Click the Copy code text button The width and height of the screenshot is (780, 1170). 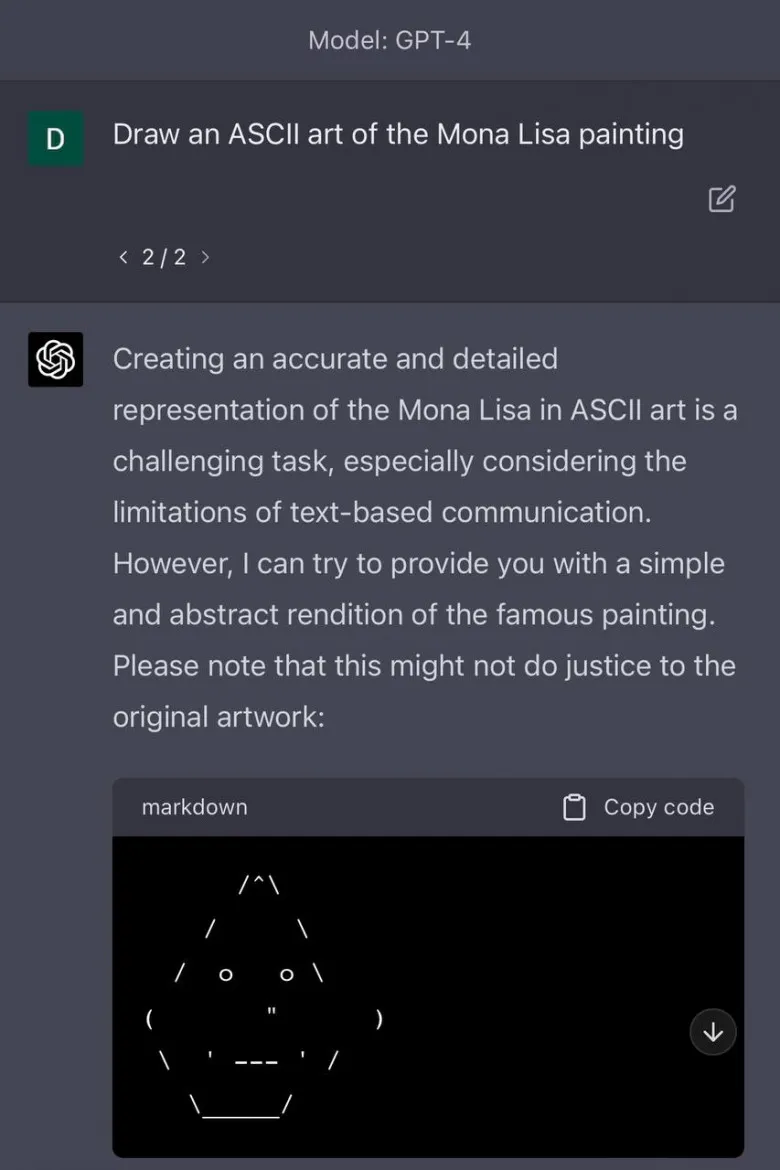658,807
